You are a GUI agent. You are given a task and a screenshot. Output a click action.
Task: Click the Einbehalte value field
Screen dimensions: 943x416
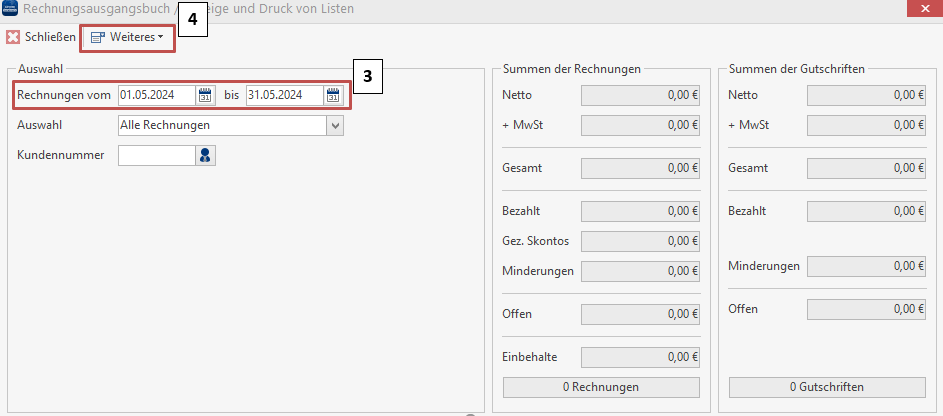tap(640, 357)
